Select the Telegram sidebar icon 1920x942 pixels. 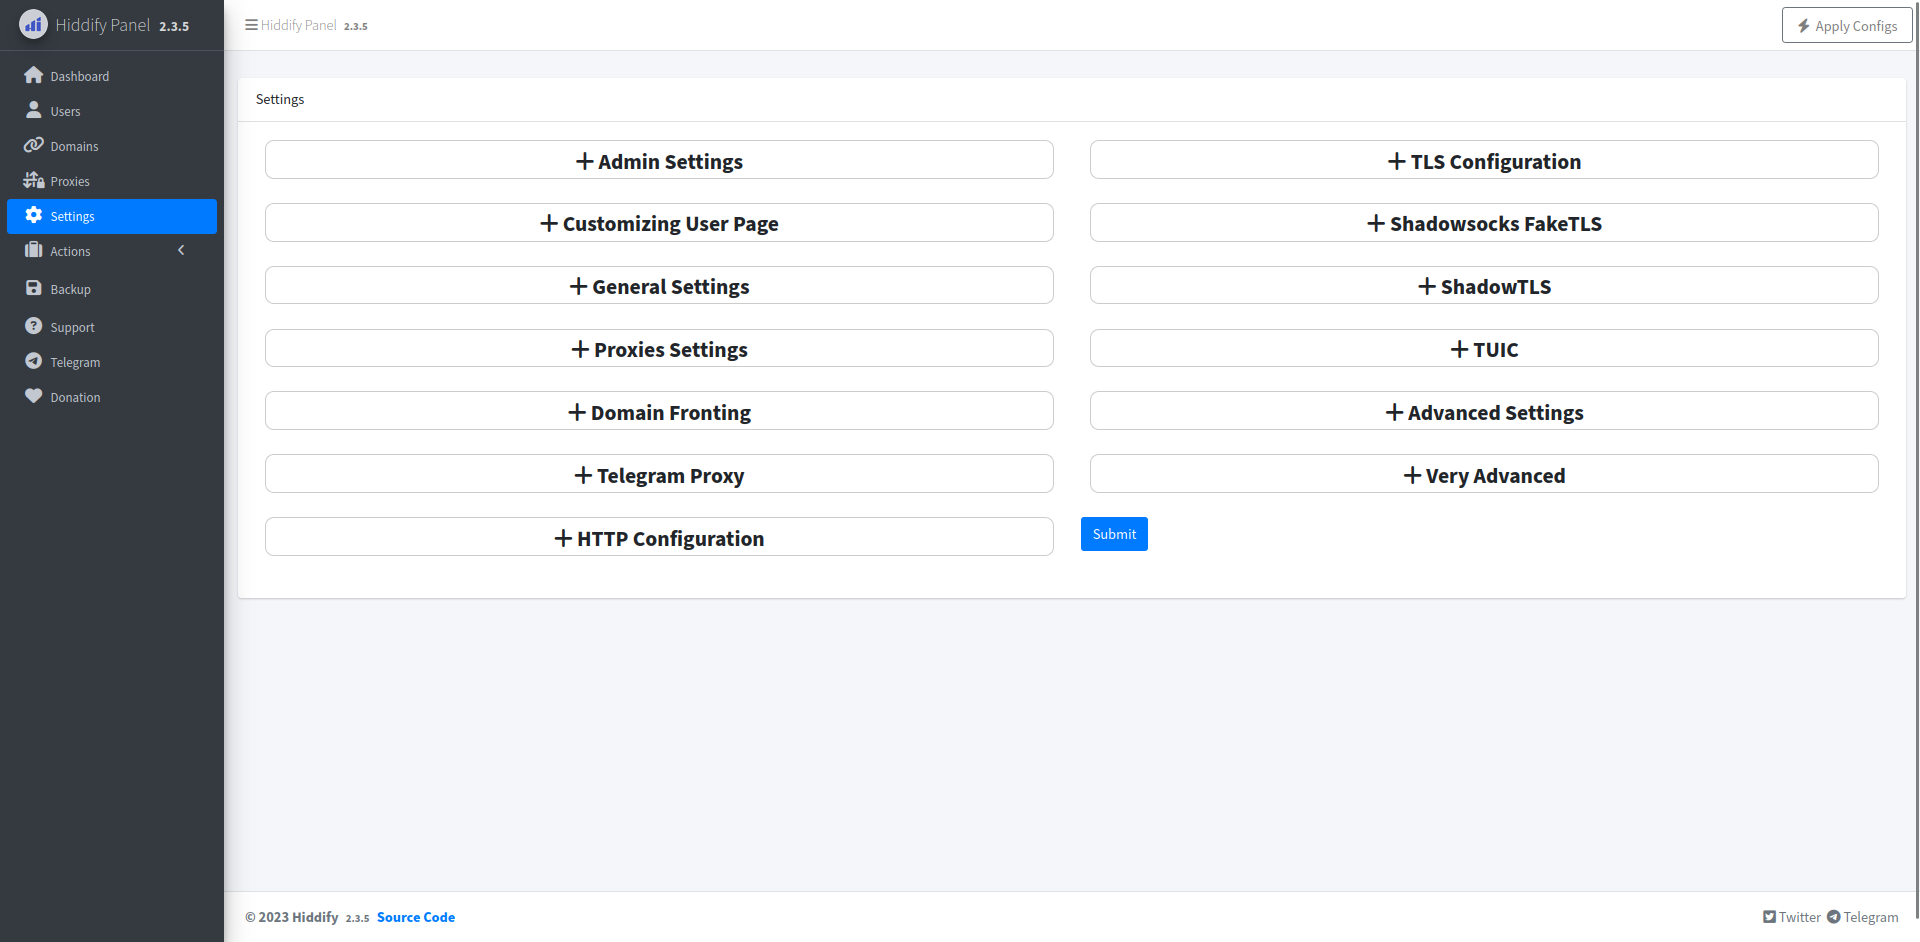click(x=33, y=360)
